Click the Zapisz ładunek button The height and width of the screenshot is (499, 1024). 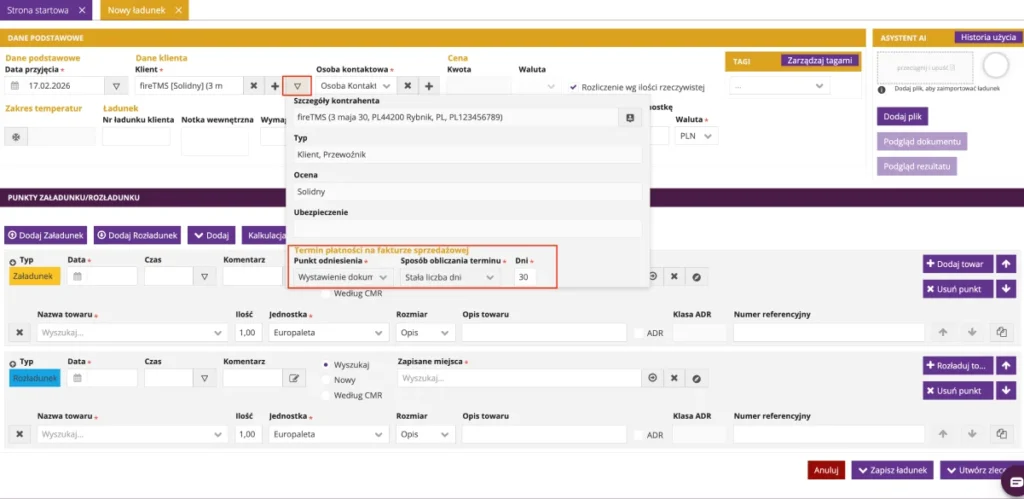892,470
